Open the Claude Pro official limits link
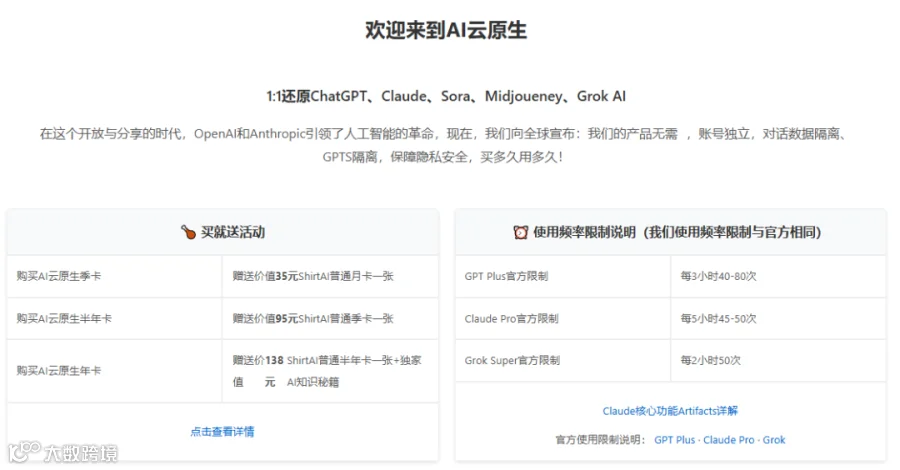This screenshot has width=900, height=470. pyautogui.click(x=728, y=440)
